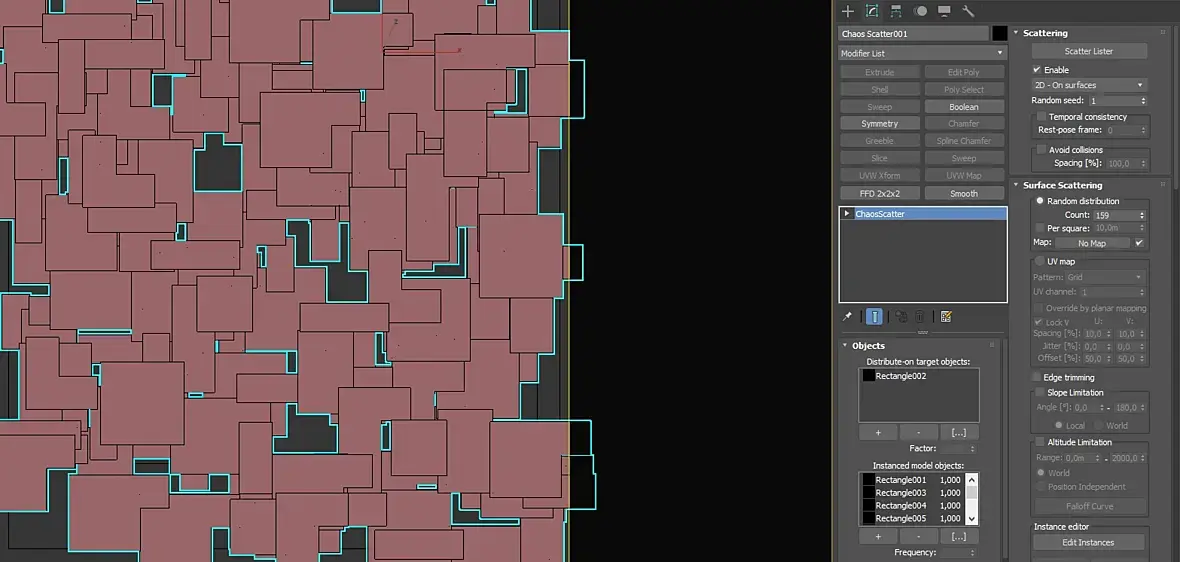The image size is (1180, 562).
Task: Remove selected distribute-on target object
Action: pos(919,433)
